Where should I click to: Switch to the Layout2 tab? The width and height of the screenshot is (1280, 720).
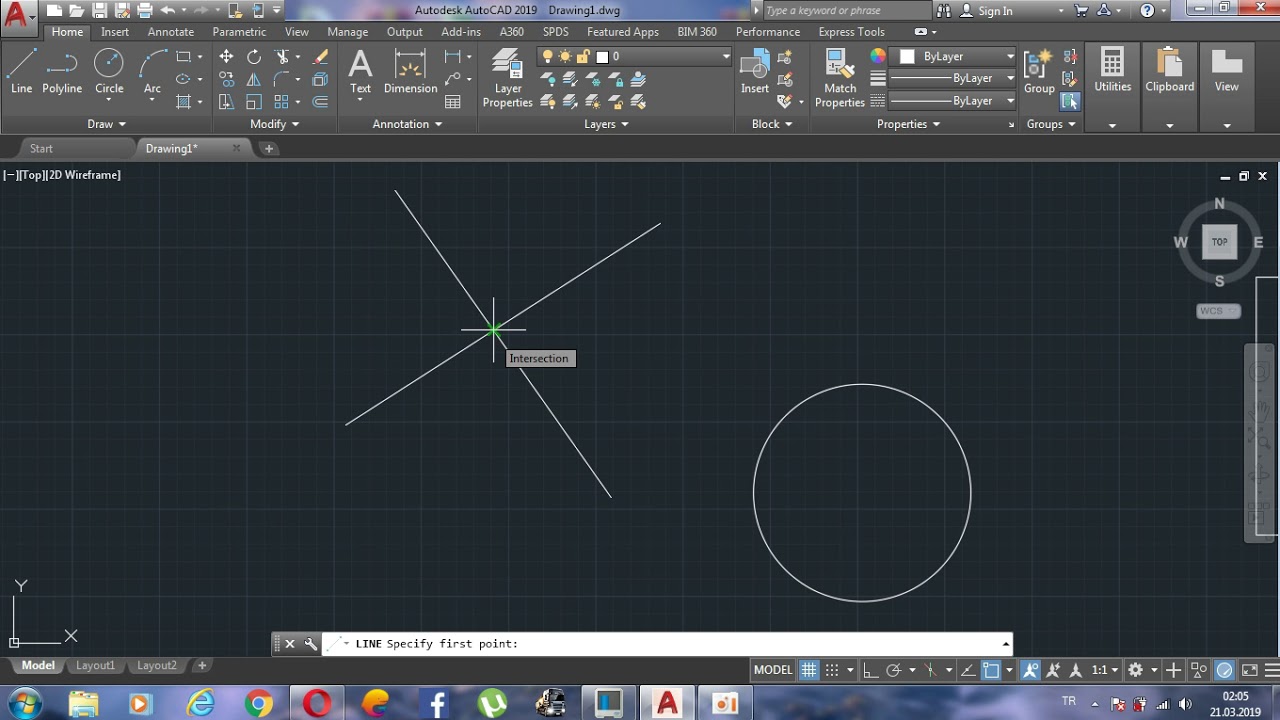coord(157,665)
